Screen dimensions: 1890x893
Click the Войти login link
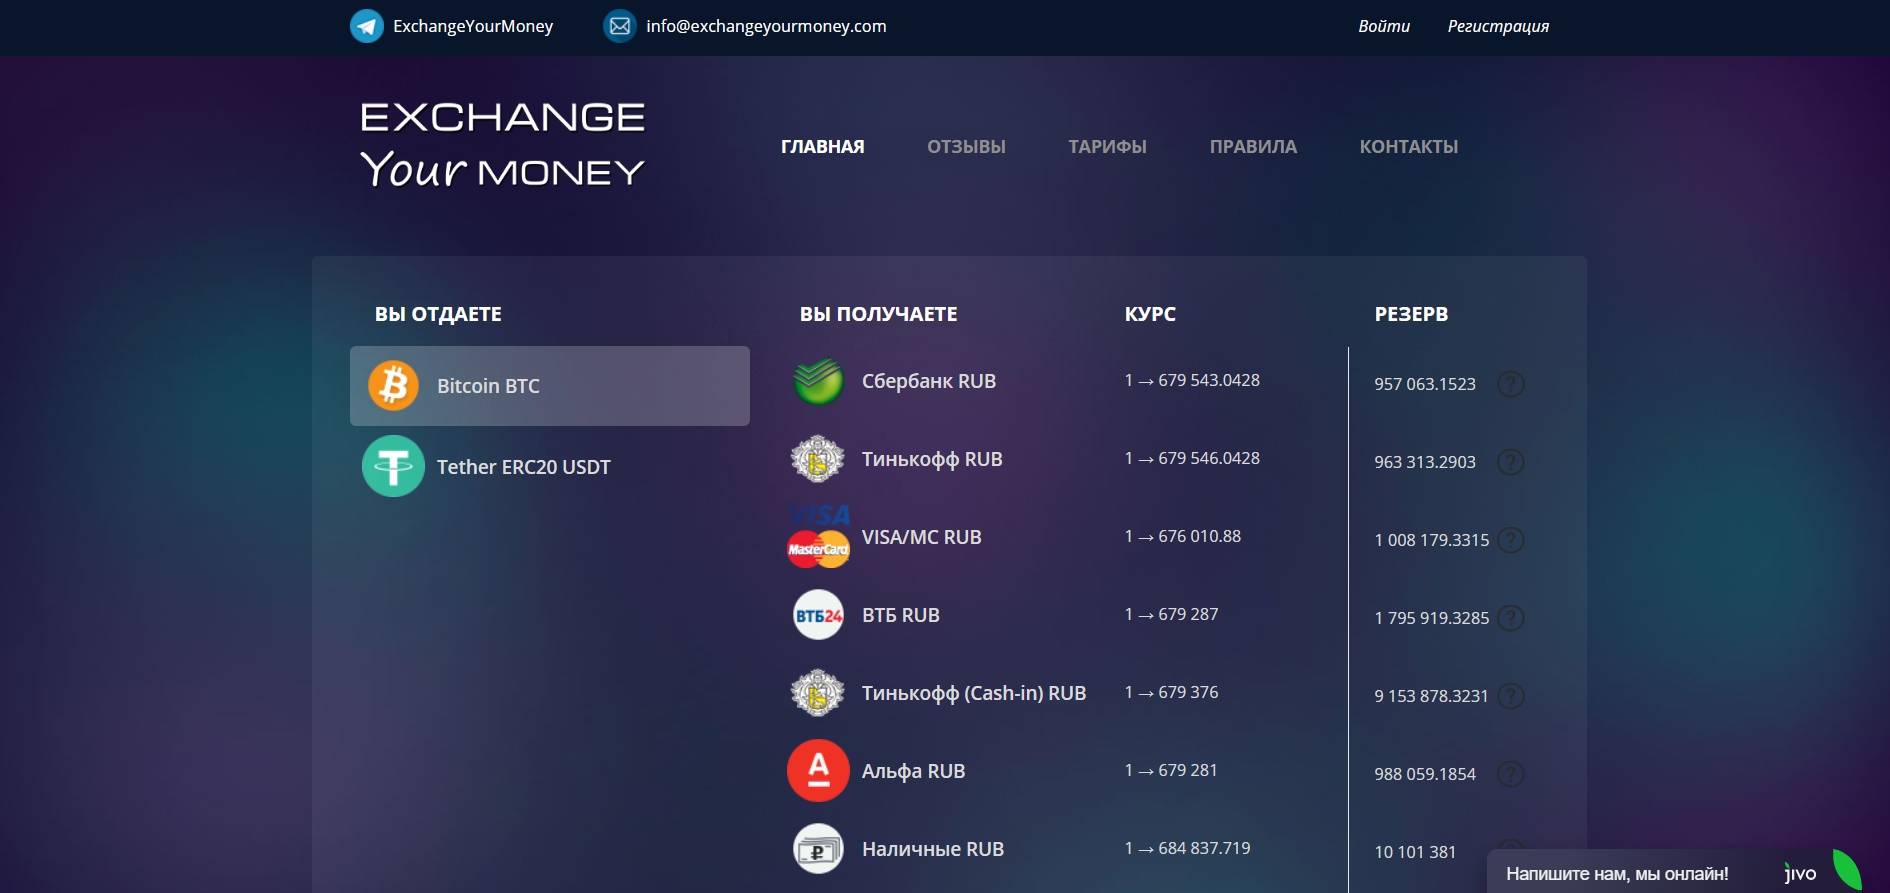(x=1384, y=26)
